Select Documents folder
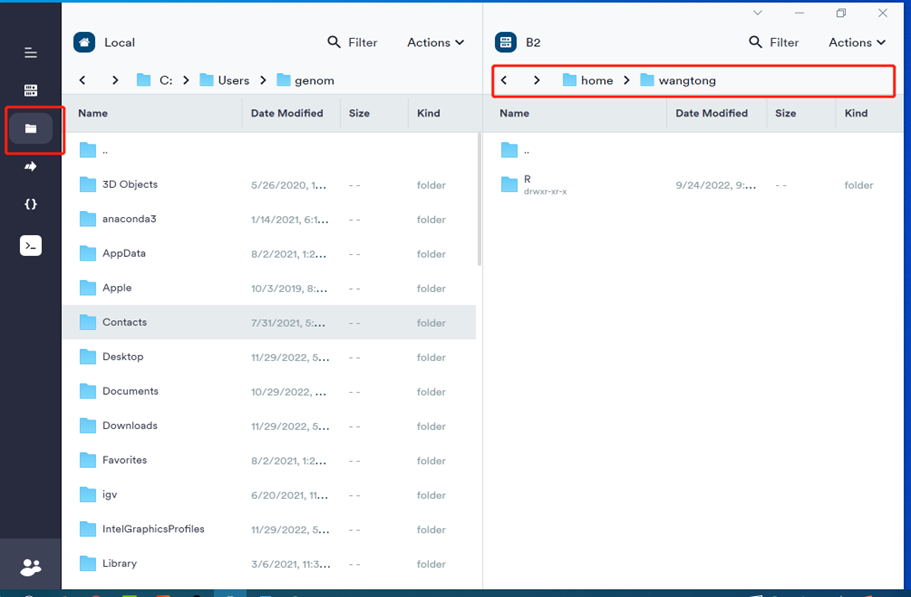The width and height of the screenshot is (911, 597). 269,391
